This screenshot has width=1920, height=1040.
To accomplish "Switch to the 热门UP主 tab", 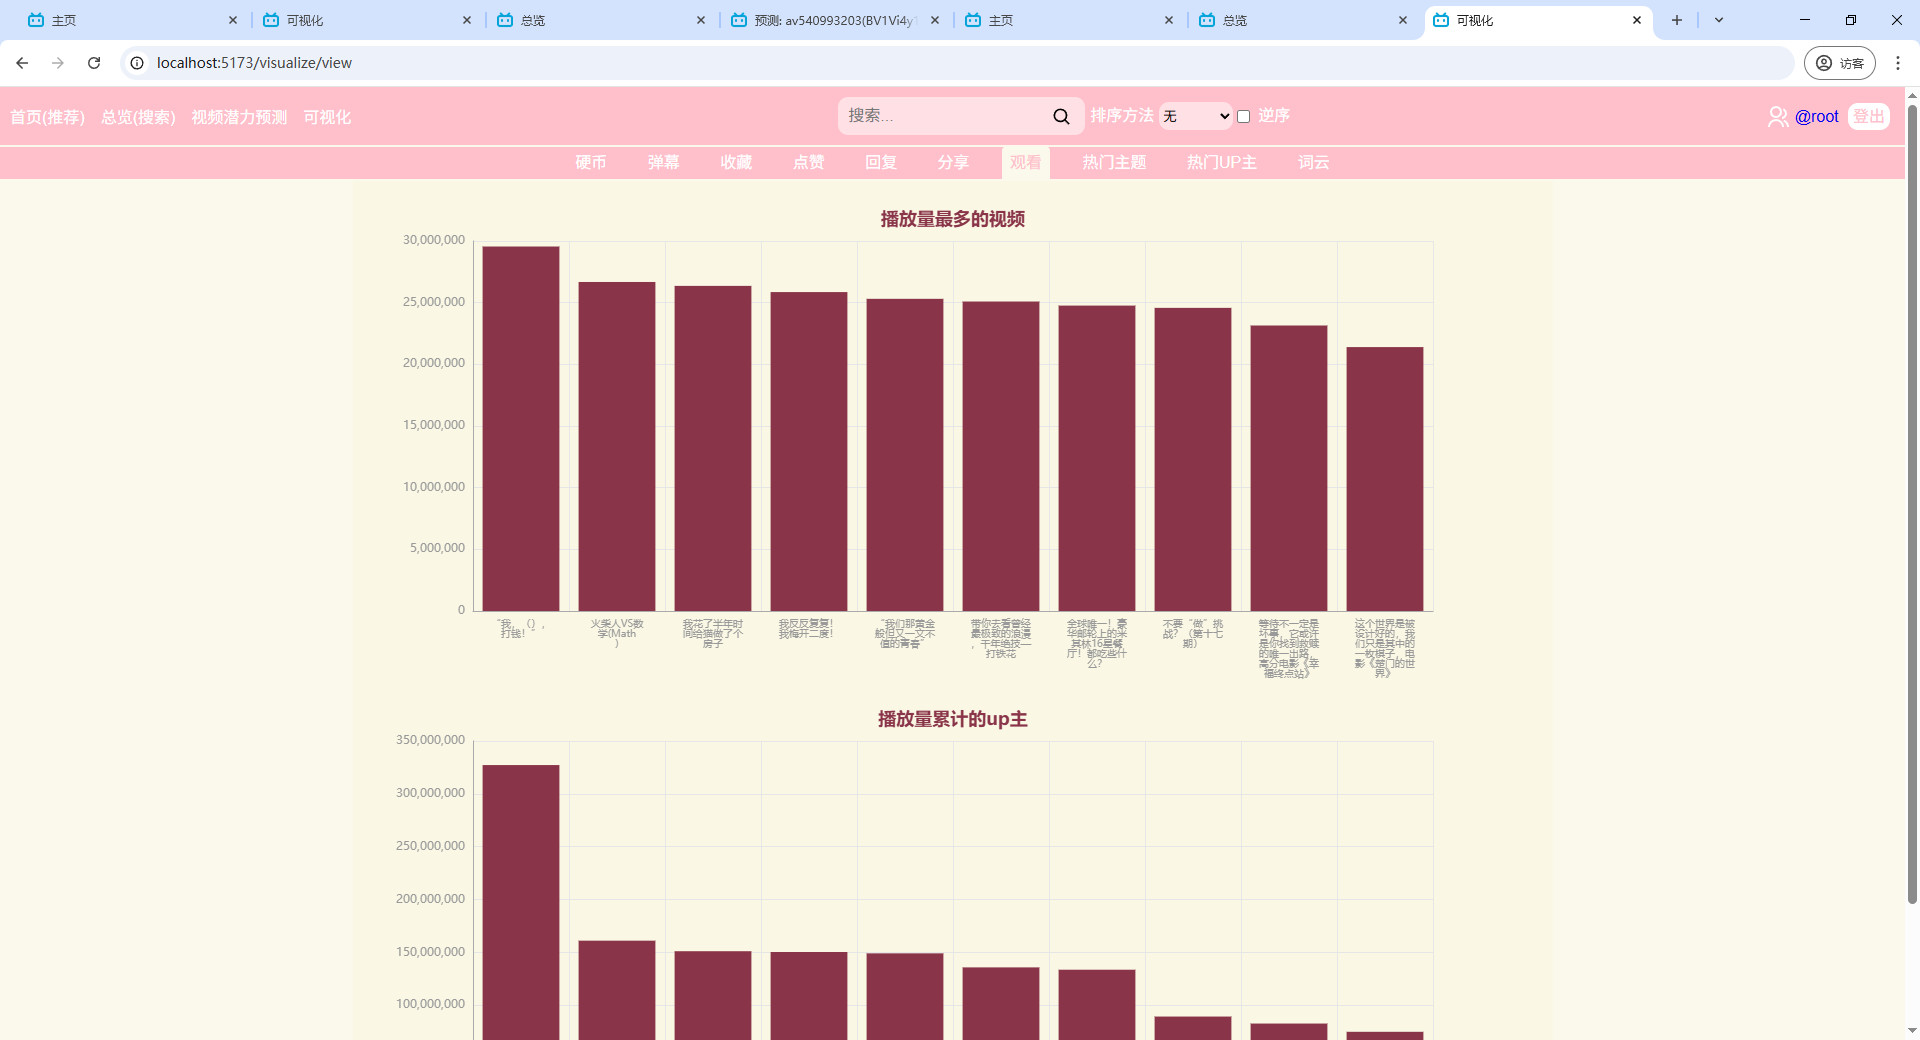I will tap(1221, 162).
